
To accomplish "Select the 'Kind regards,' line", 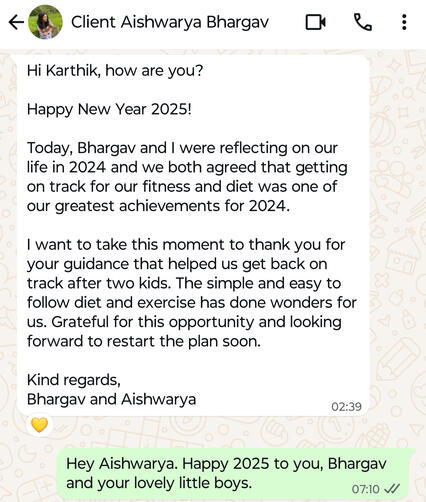I will pos(74,380).
